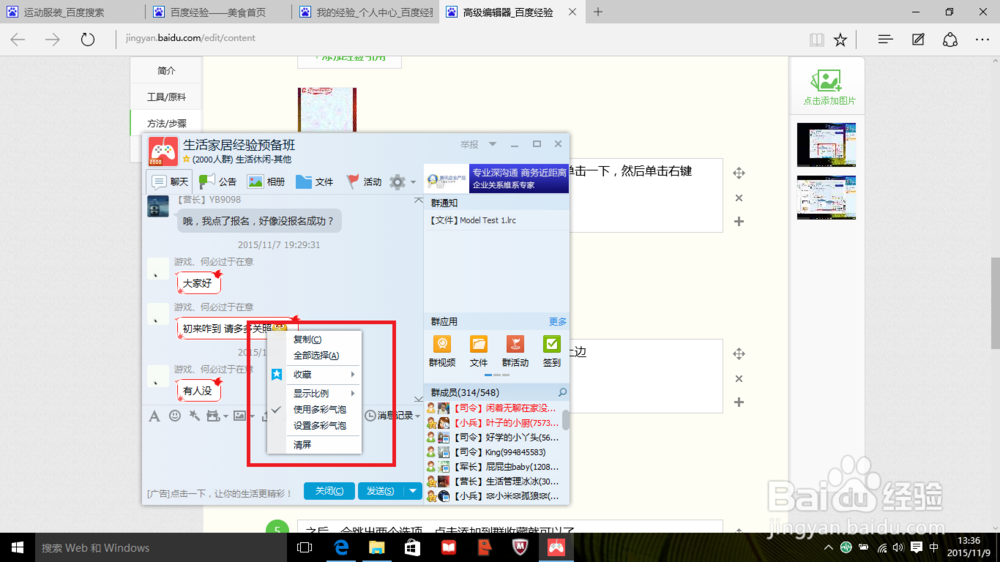Click chat area down chevron

tap(418, 399)
